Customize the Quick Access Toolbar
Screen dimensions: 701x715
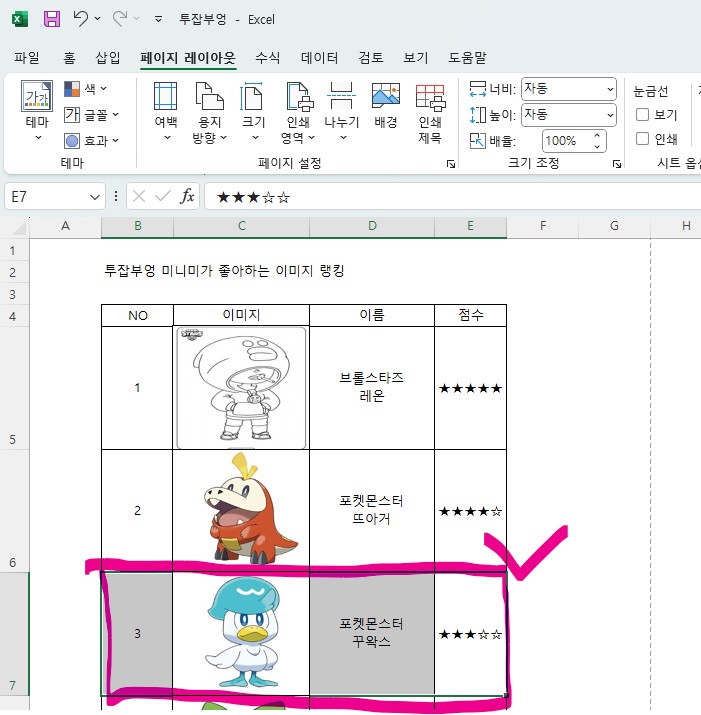click(x=158, y=19)
